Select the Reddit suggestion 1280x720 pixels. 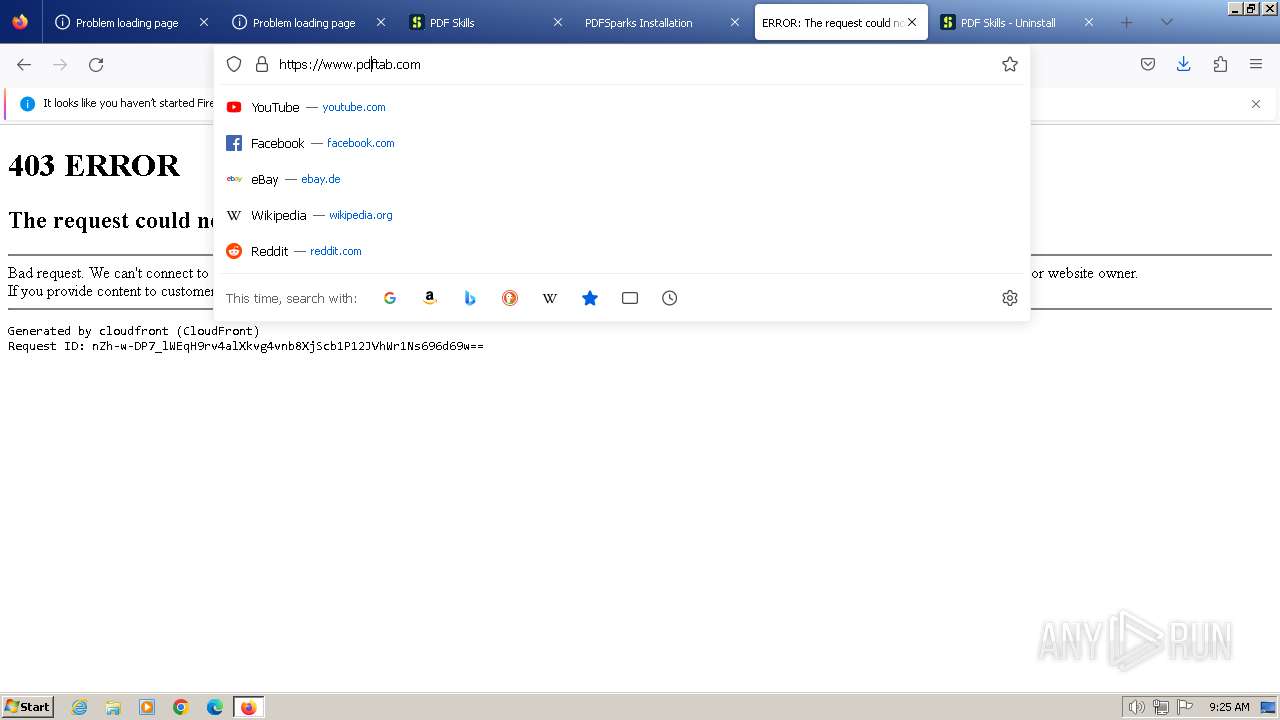[622, 251]
